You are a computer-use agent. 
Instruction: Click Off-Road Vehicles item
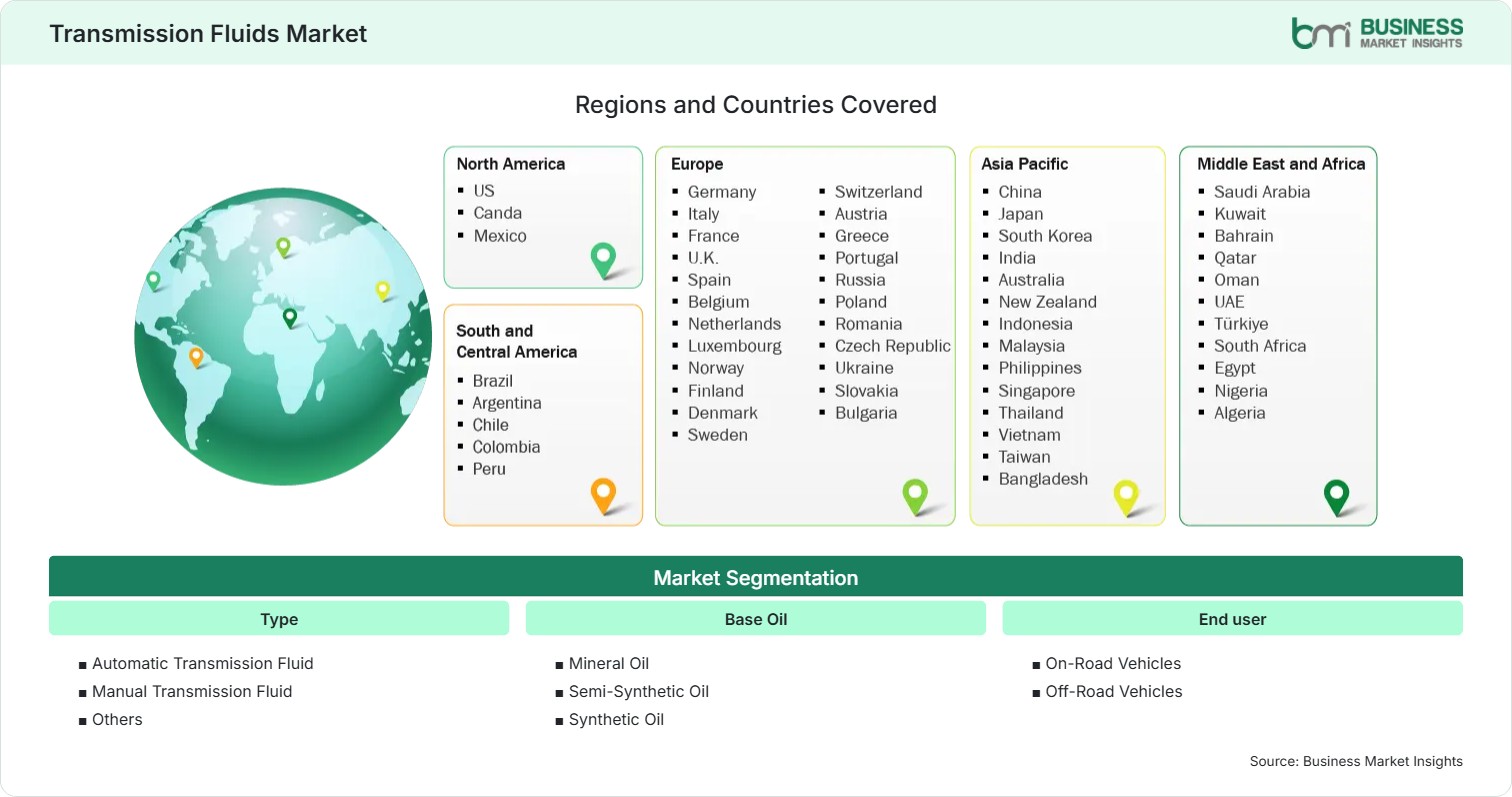[1114, 691]
